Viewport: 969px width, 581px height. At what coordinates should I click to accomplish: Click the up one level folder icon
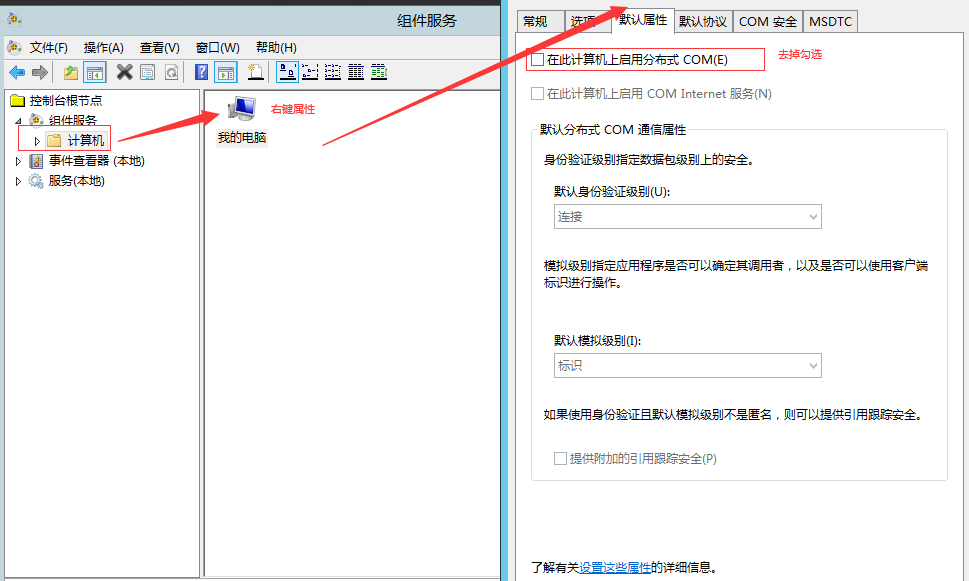pos(68,72)
